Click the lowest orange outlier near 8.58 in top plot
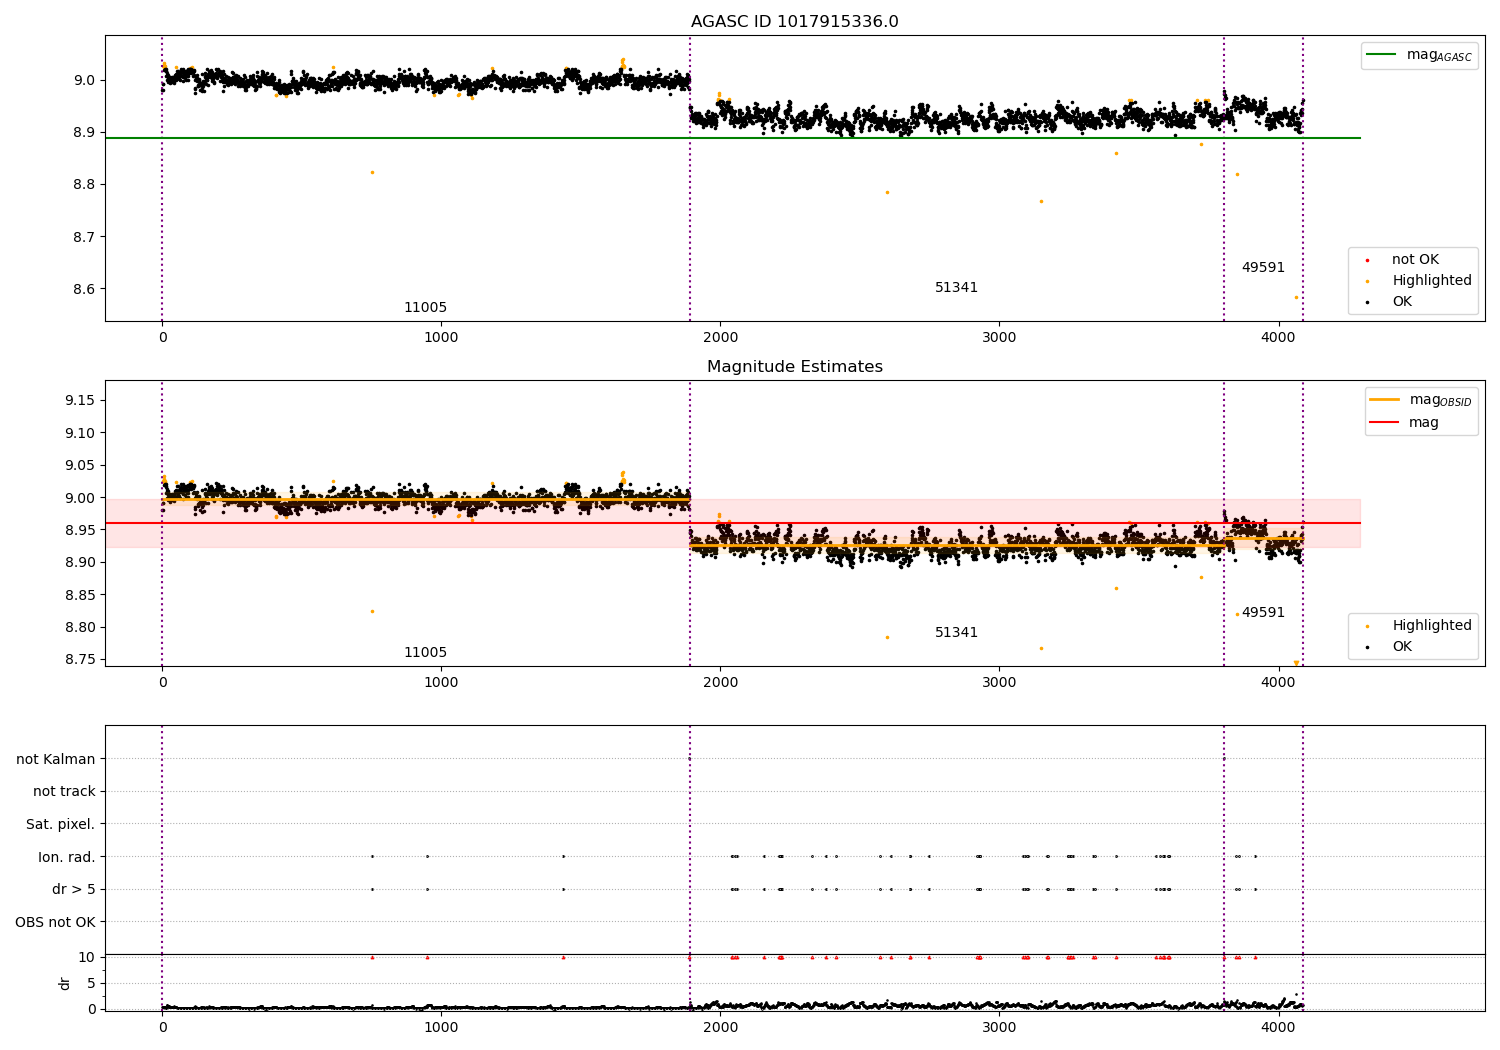The image size is (1500, 1050). 1296,297
